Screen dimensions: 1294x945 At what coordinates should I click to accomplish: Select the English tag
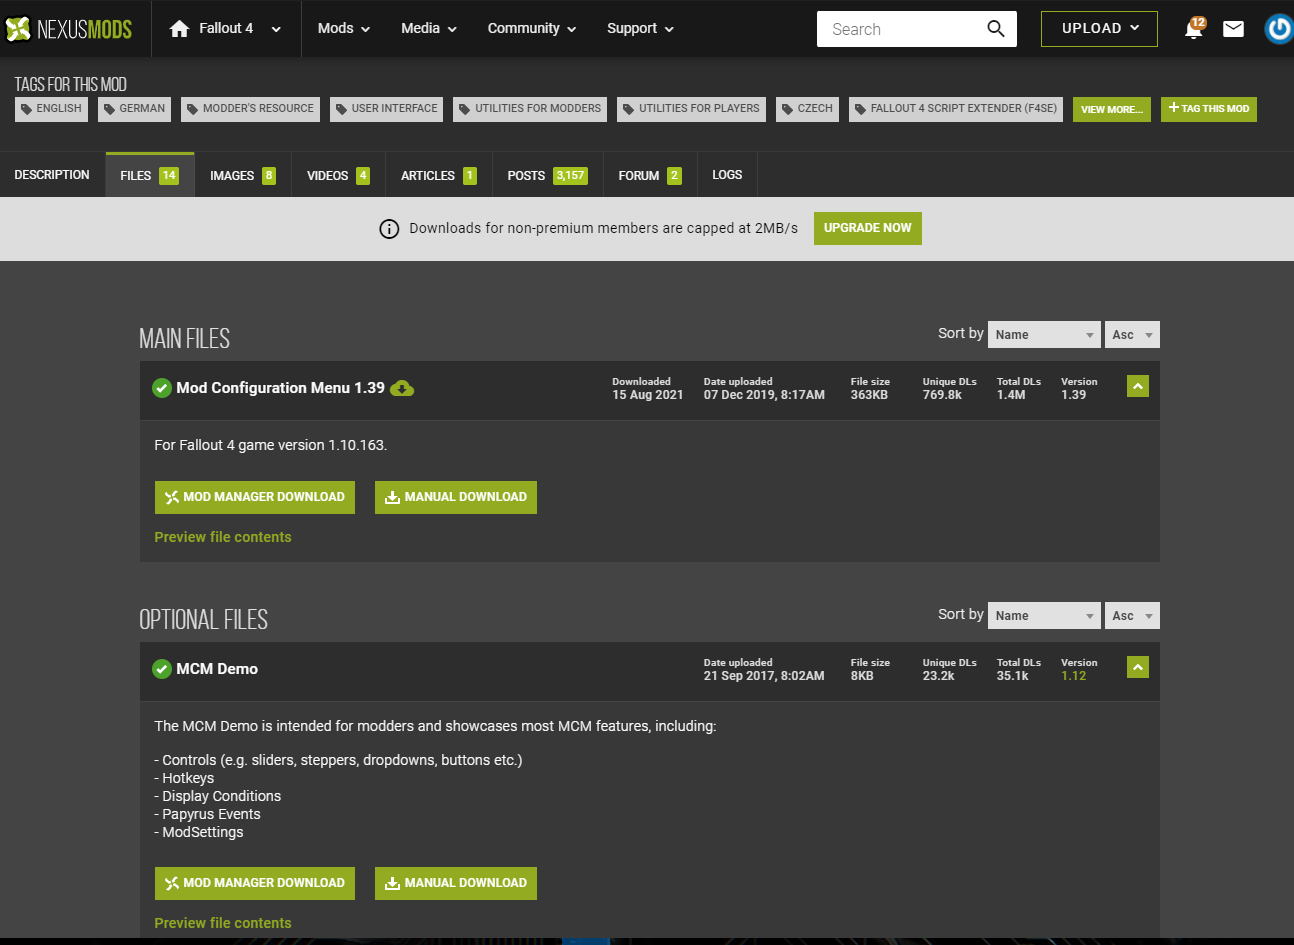51,109
